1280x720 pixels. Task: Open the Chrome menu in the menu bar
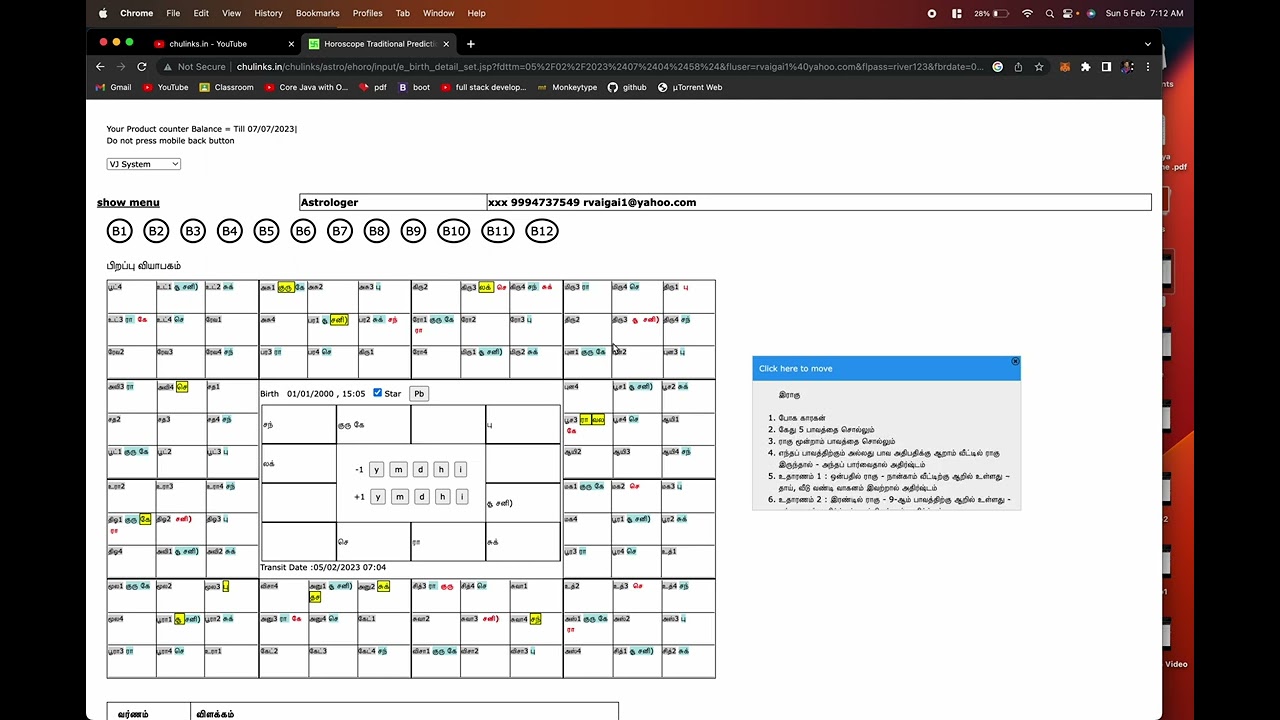(x=136, y=13)
